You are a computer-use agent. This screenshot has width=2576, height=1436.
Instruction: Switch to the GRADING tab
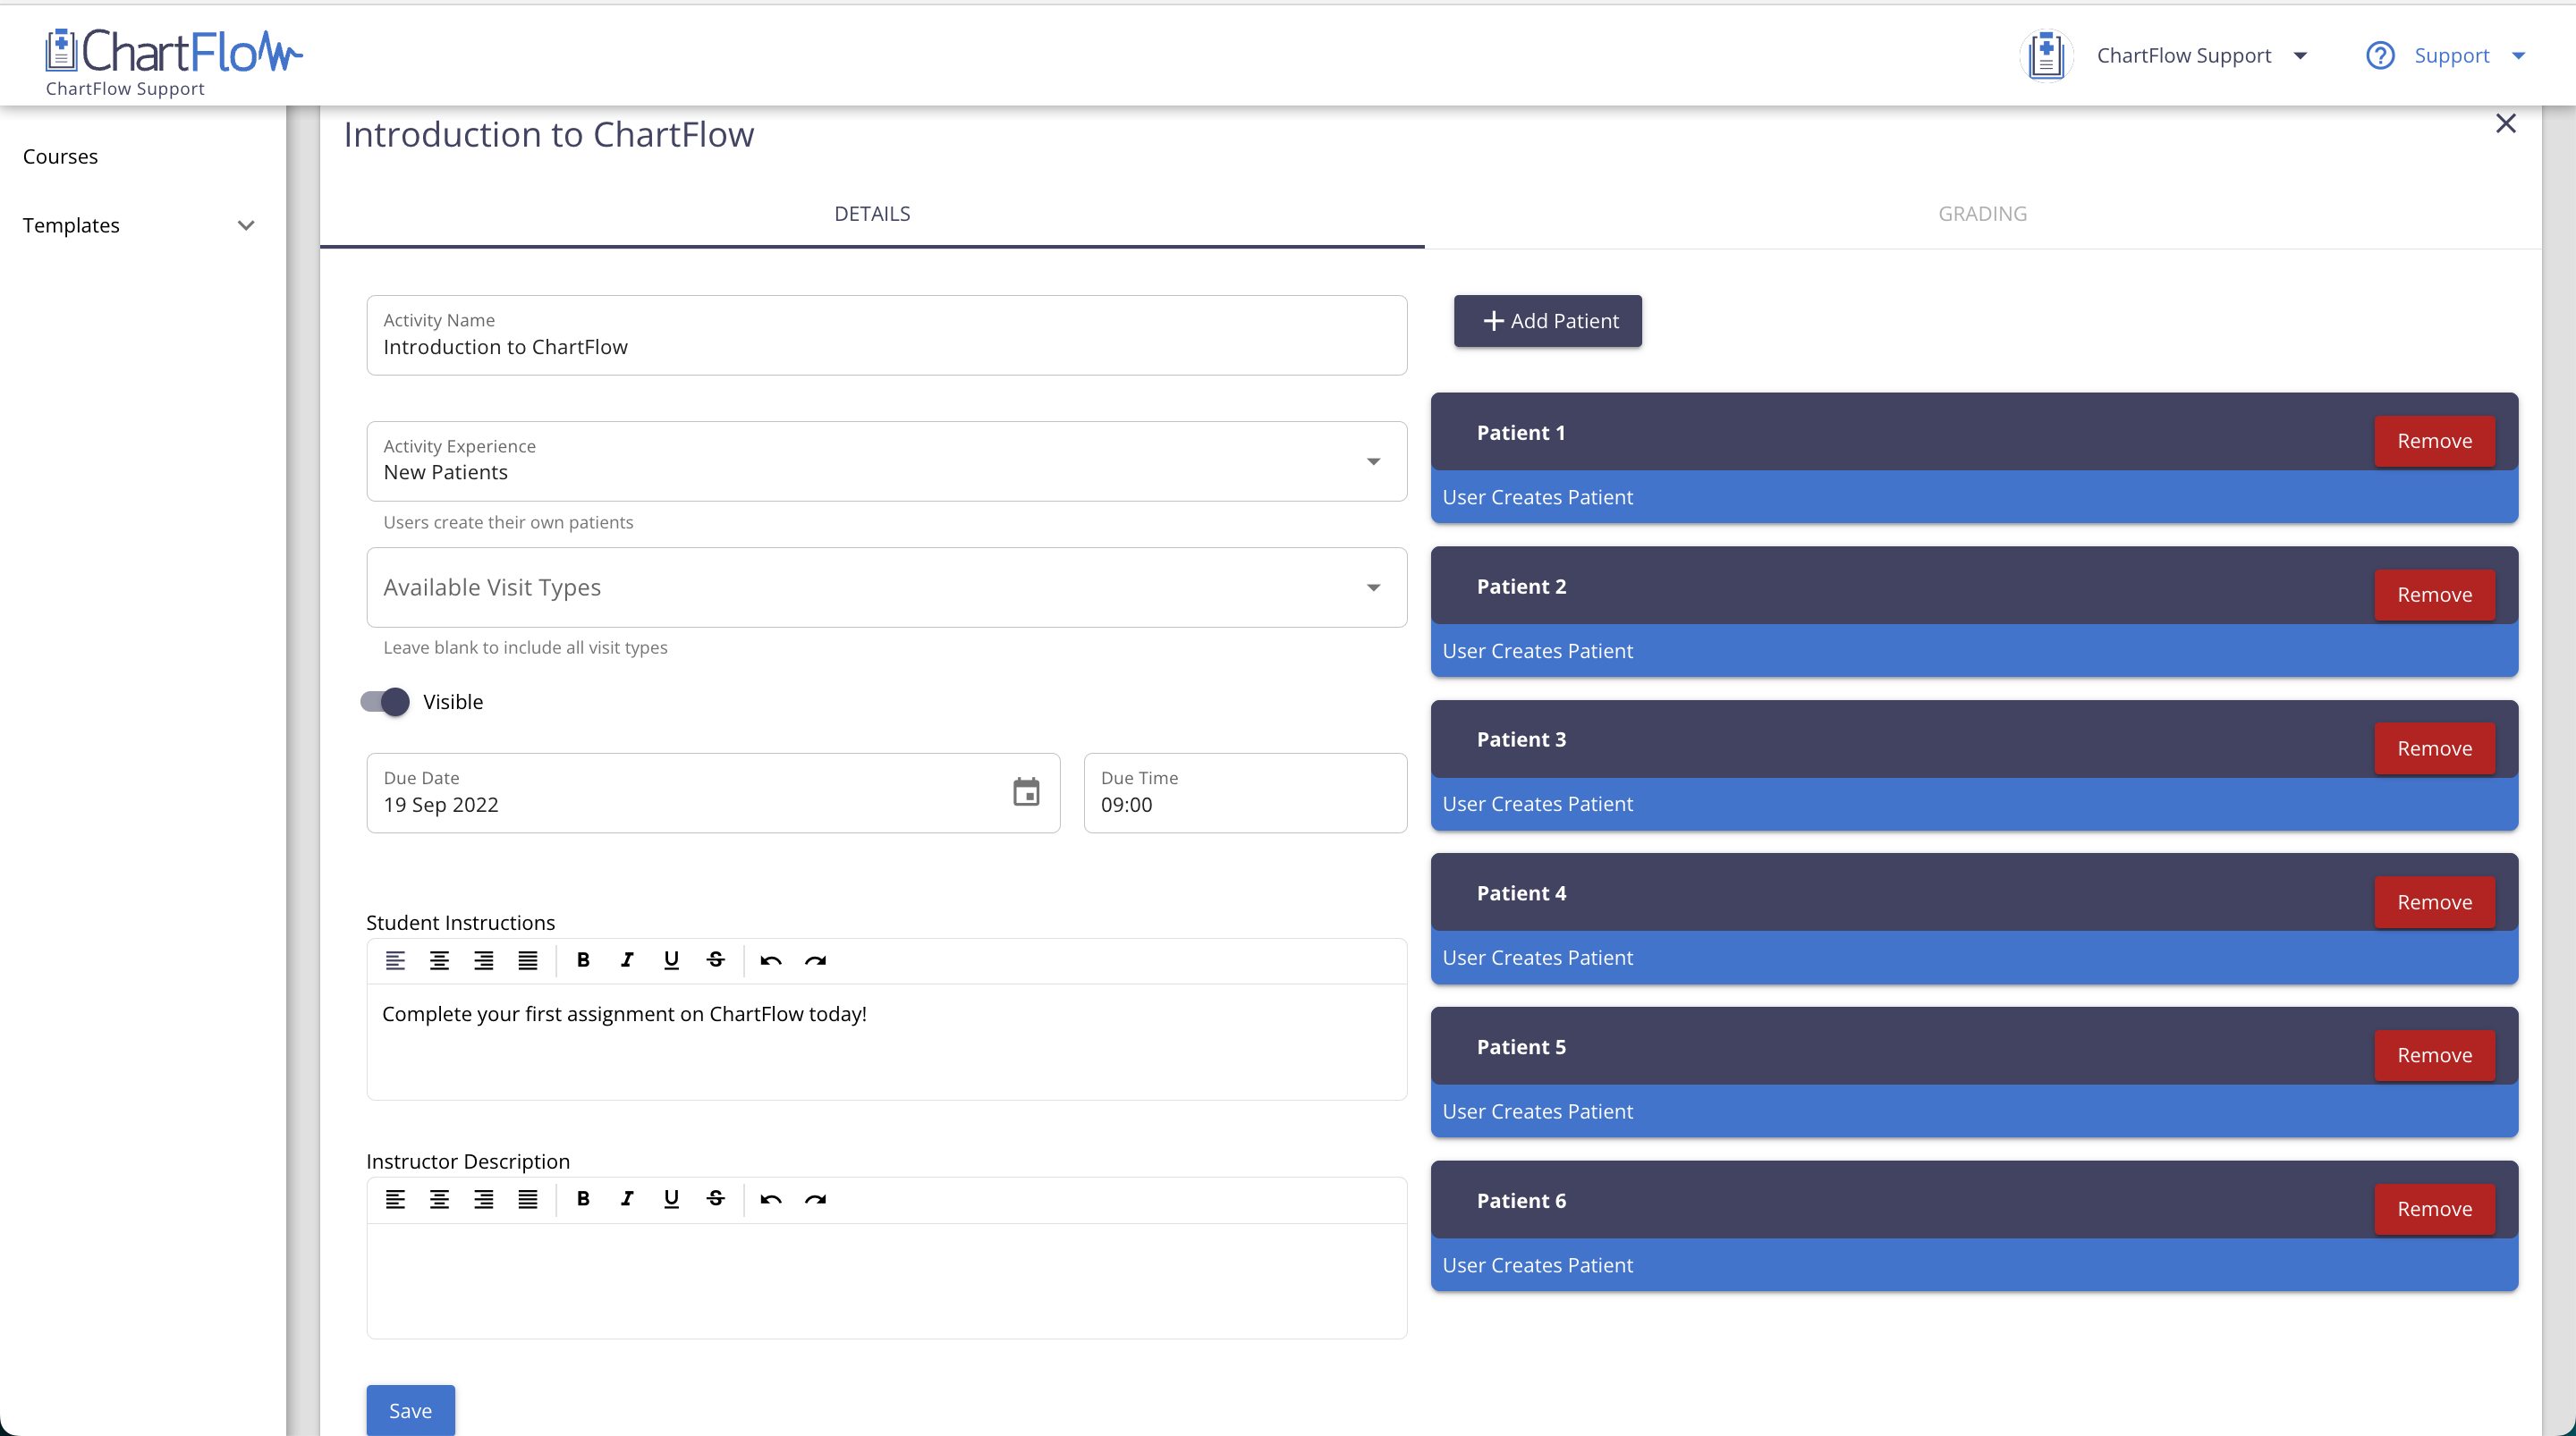coord(1982,214)
